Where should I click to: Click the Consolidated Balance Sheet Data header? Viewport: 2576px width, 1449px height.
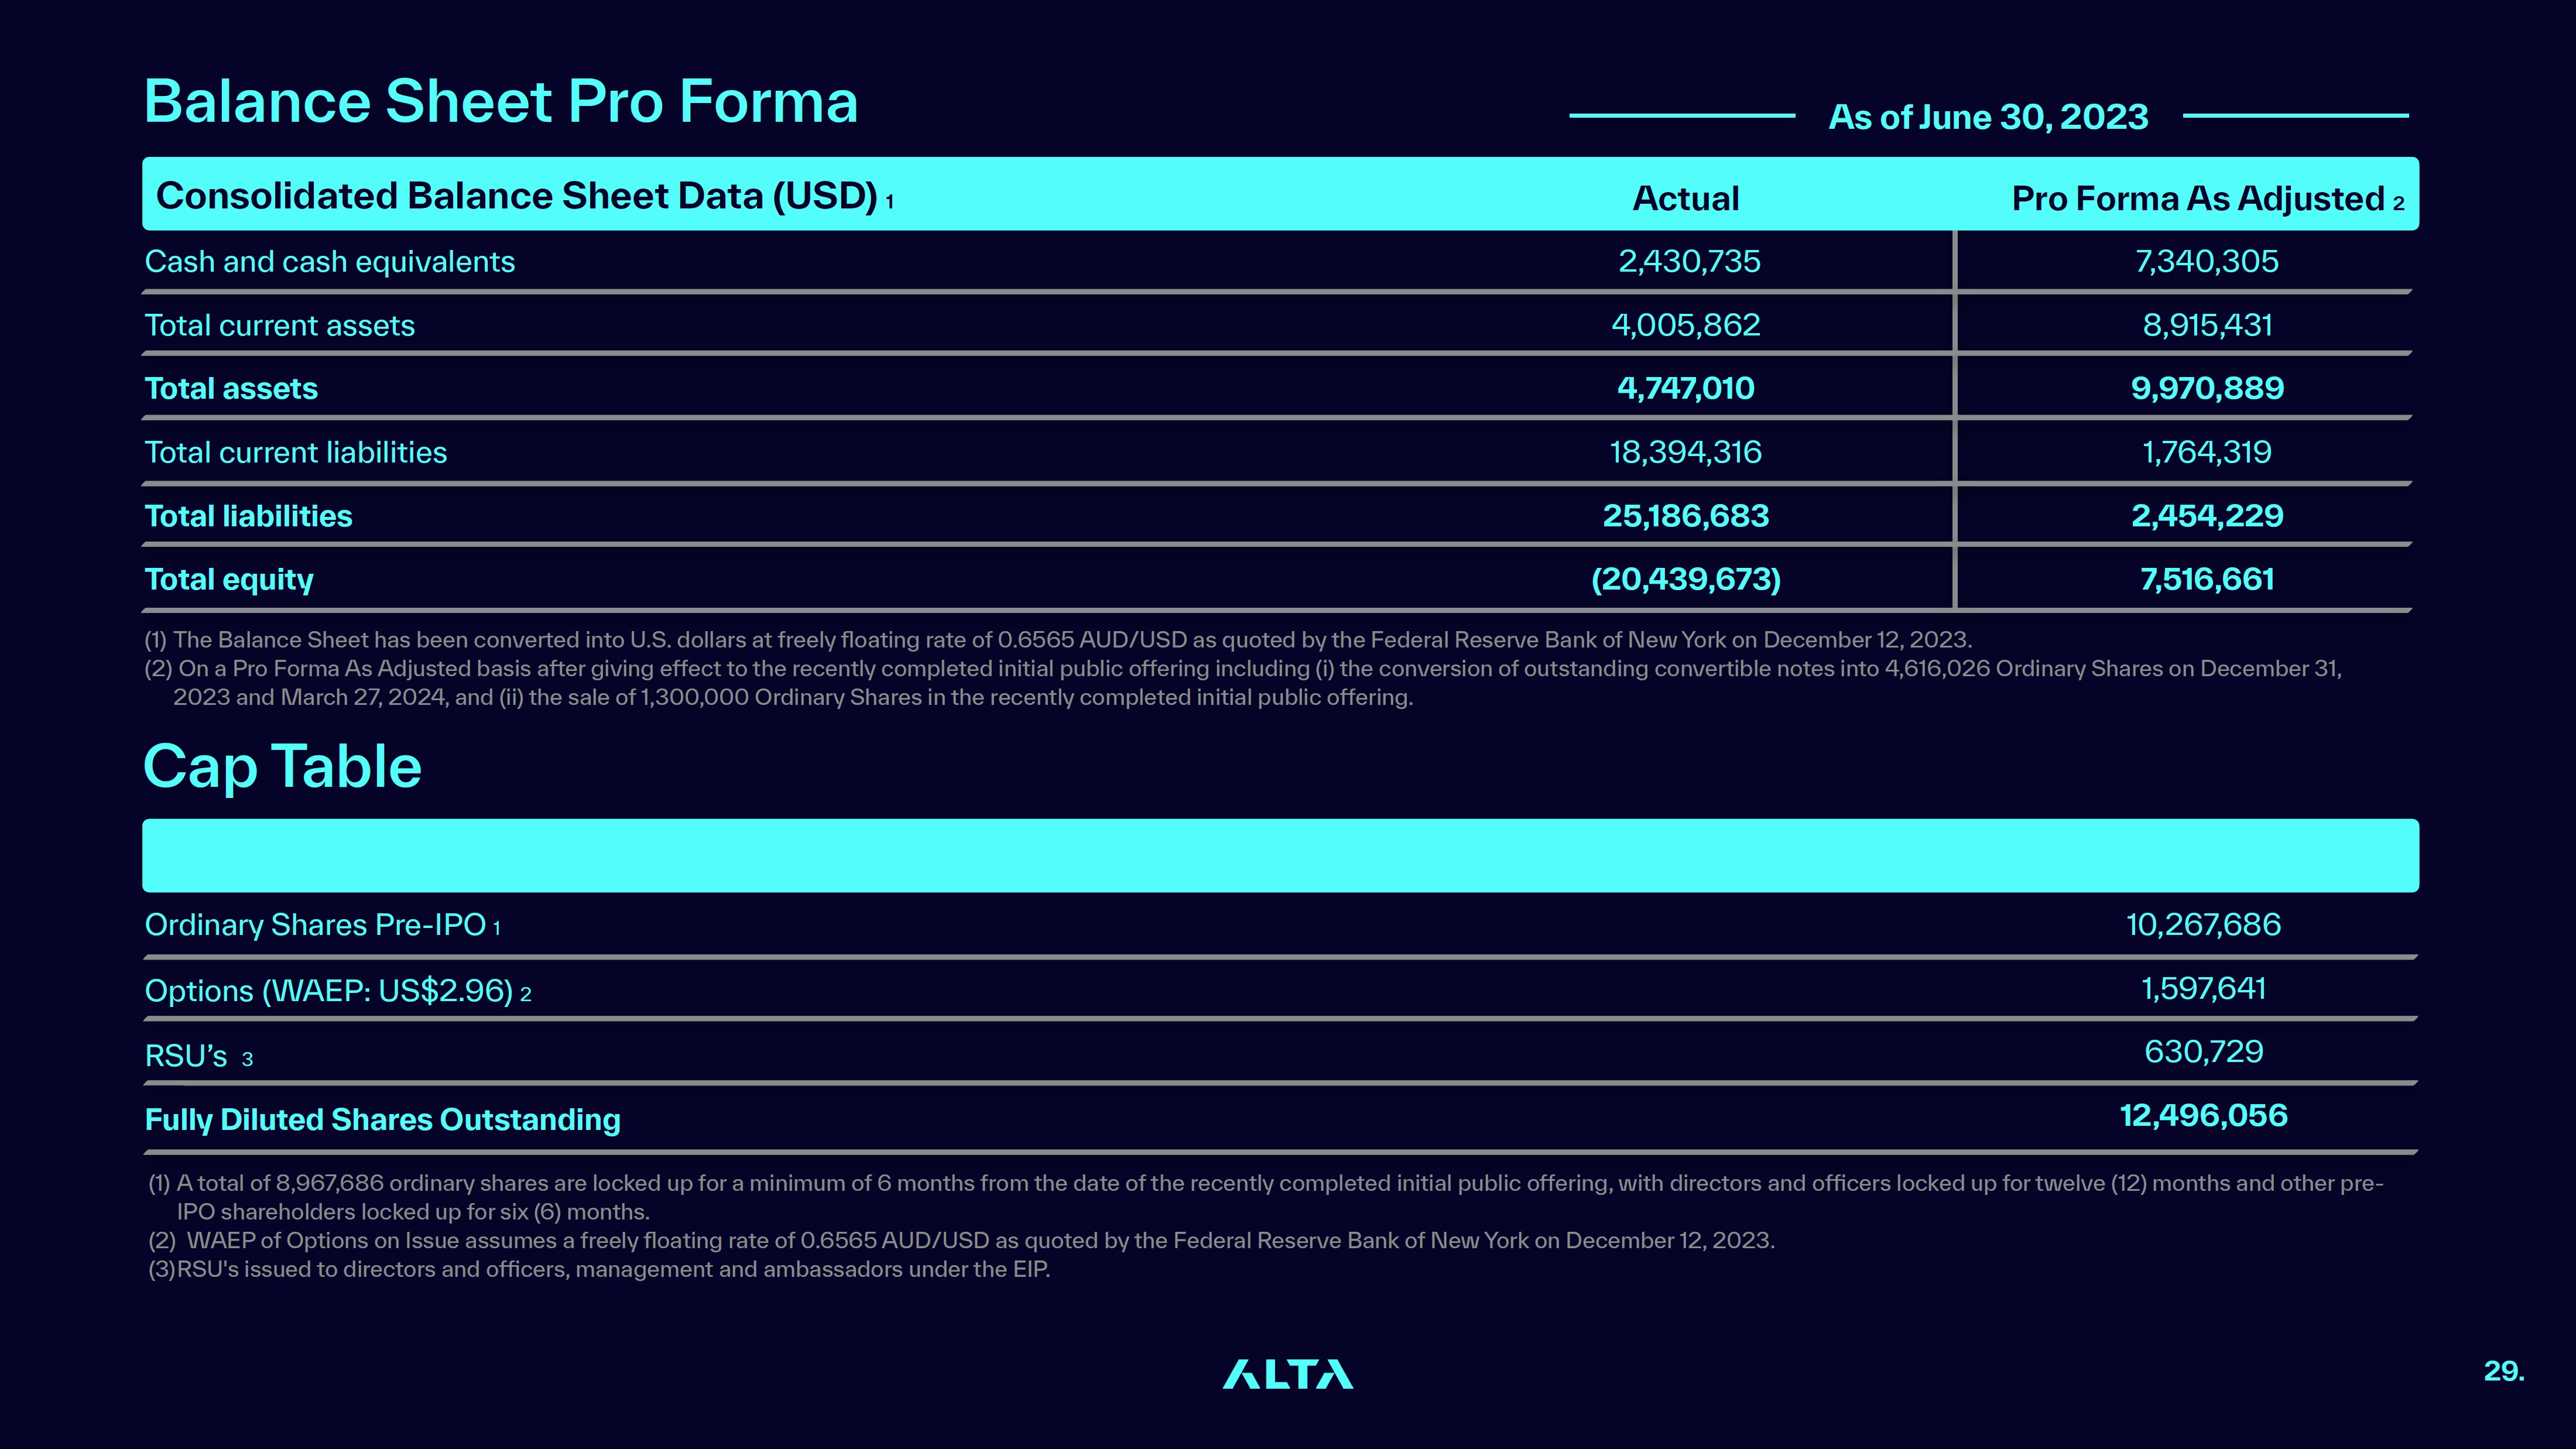[525, 196]
